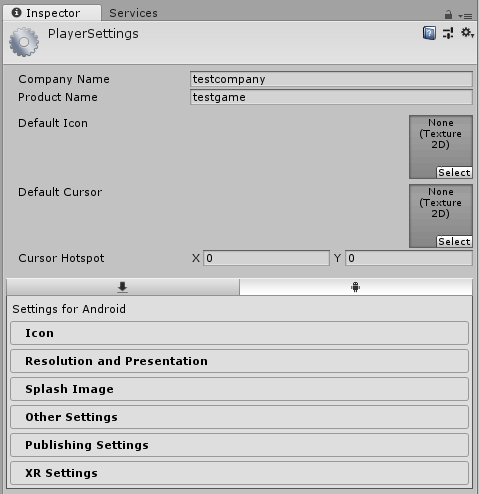This screenshot has height=494, width=479.
Task: Open the gear settings dropdown icon
Action: coord(467,33)
